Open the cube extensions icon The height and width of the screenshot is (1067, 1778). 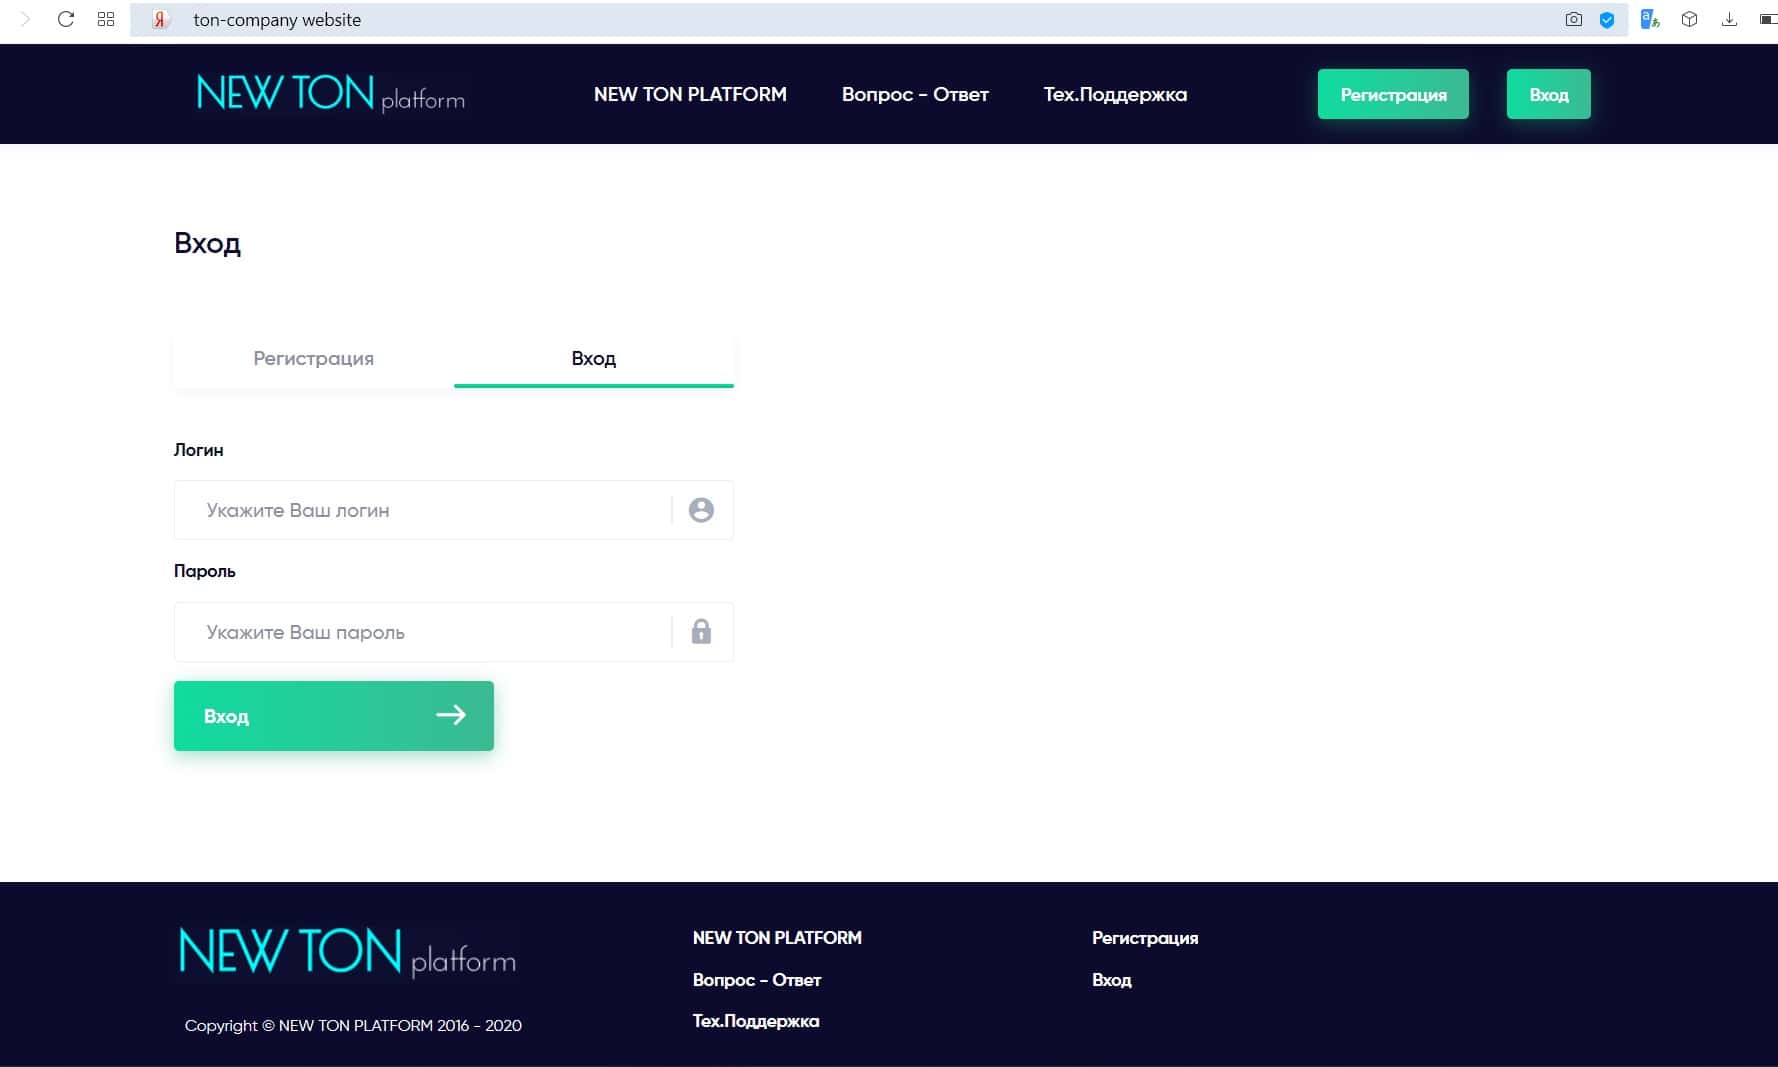[1689, 19]
